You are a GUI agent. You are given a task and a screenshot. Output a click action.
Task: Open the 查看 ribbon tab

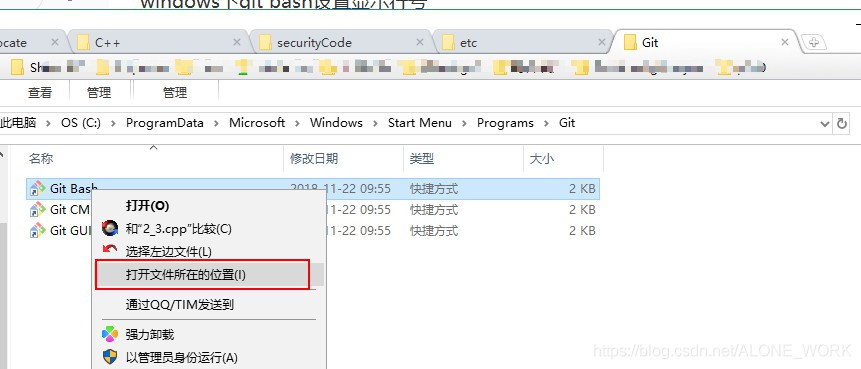(40, 93)
